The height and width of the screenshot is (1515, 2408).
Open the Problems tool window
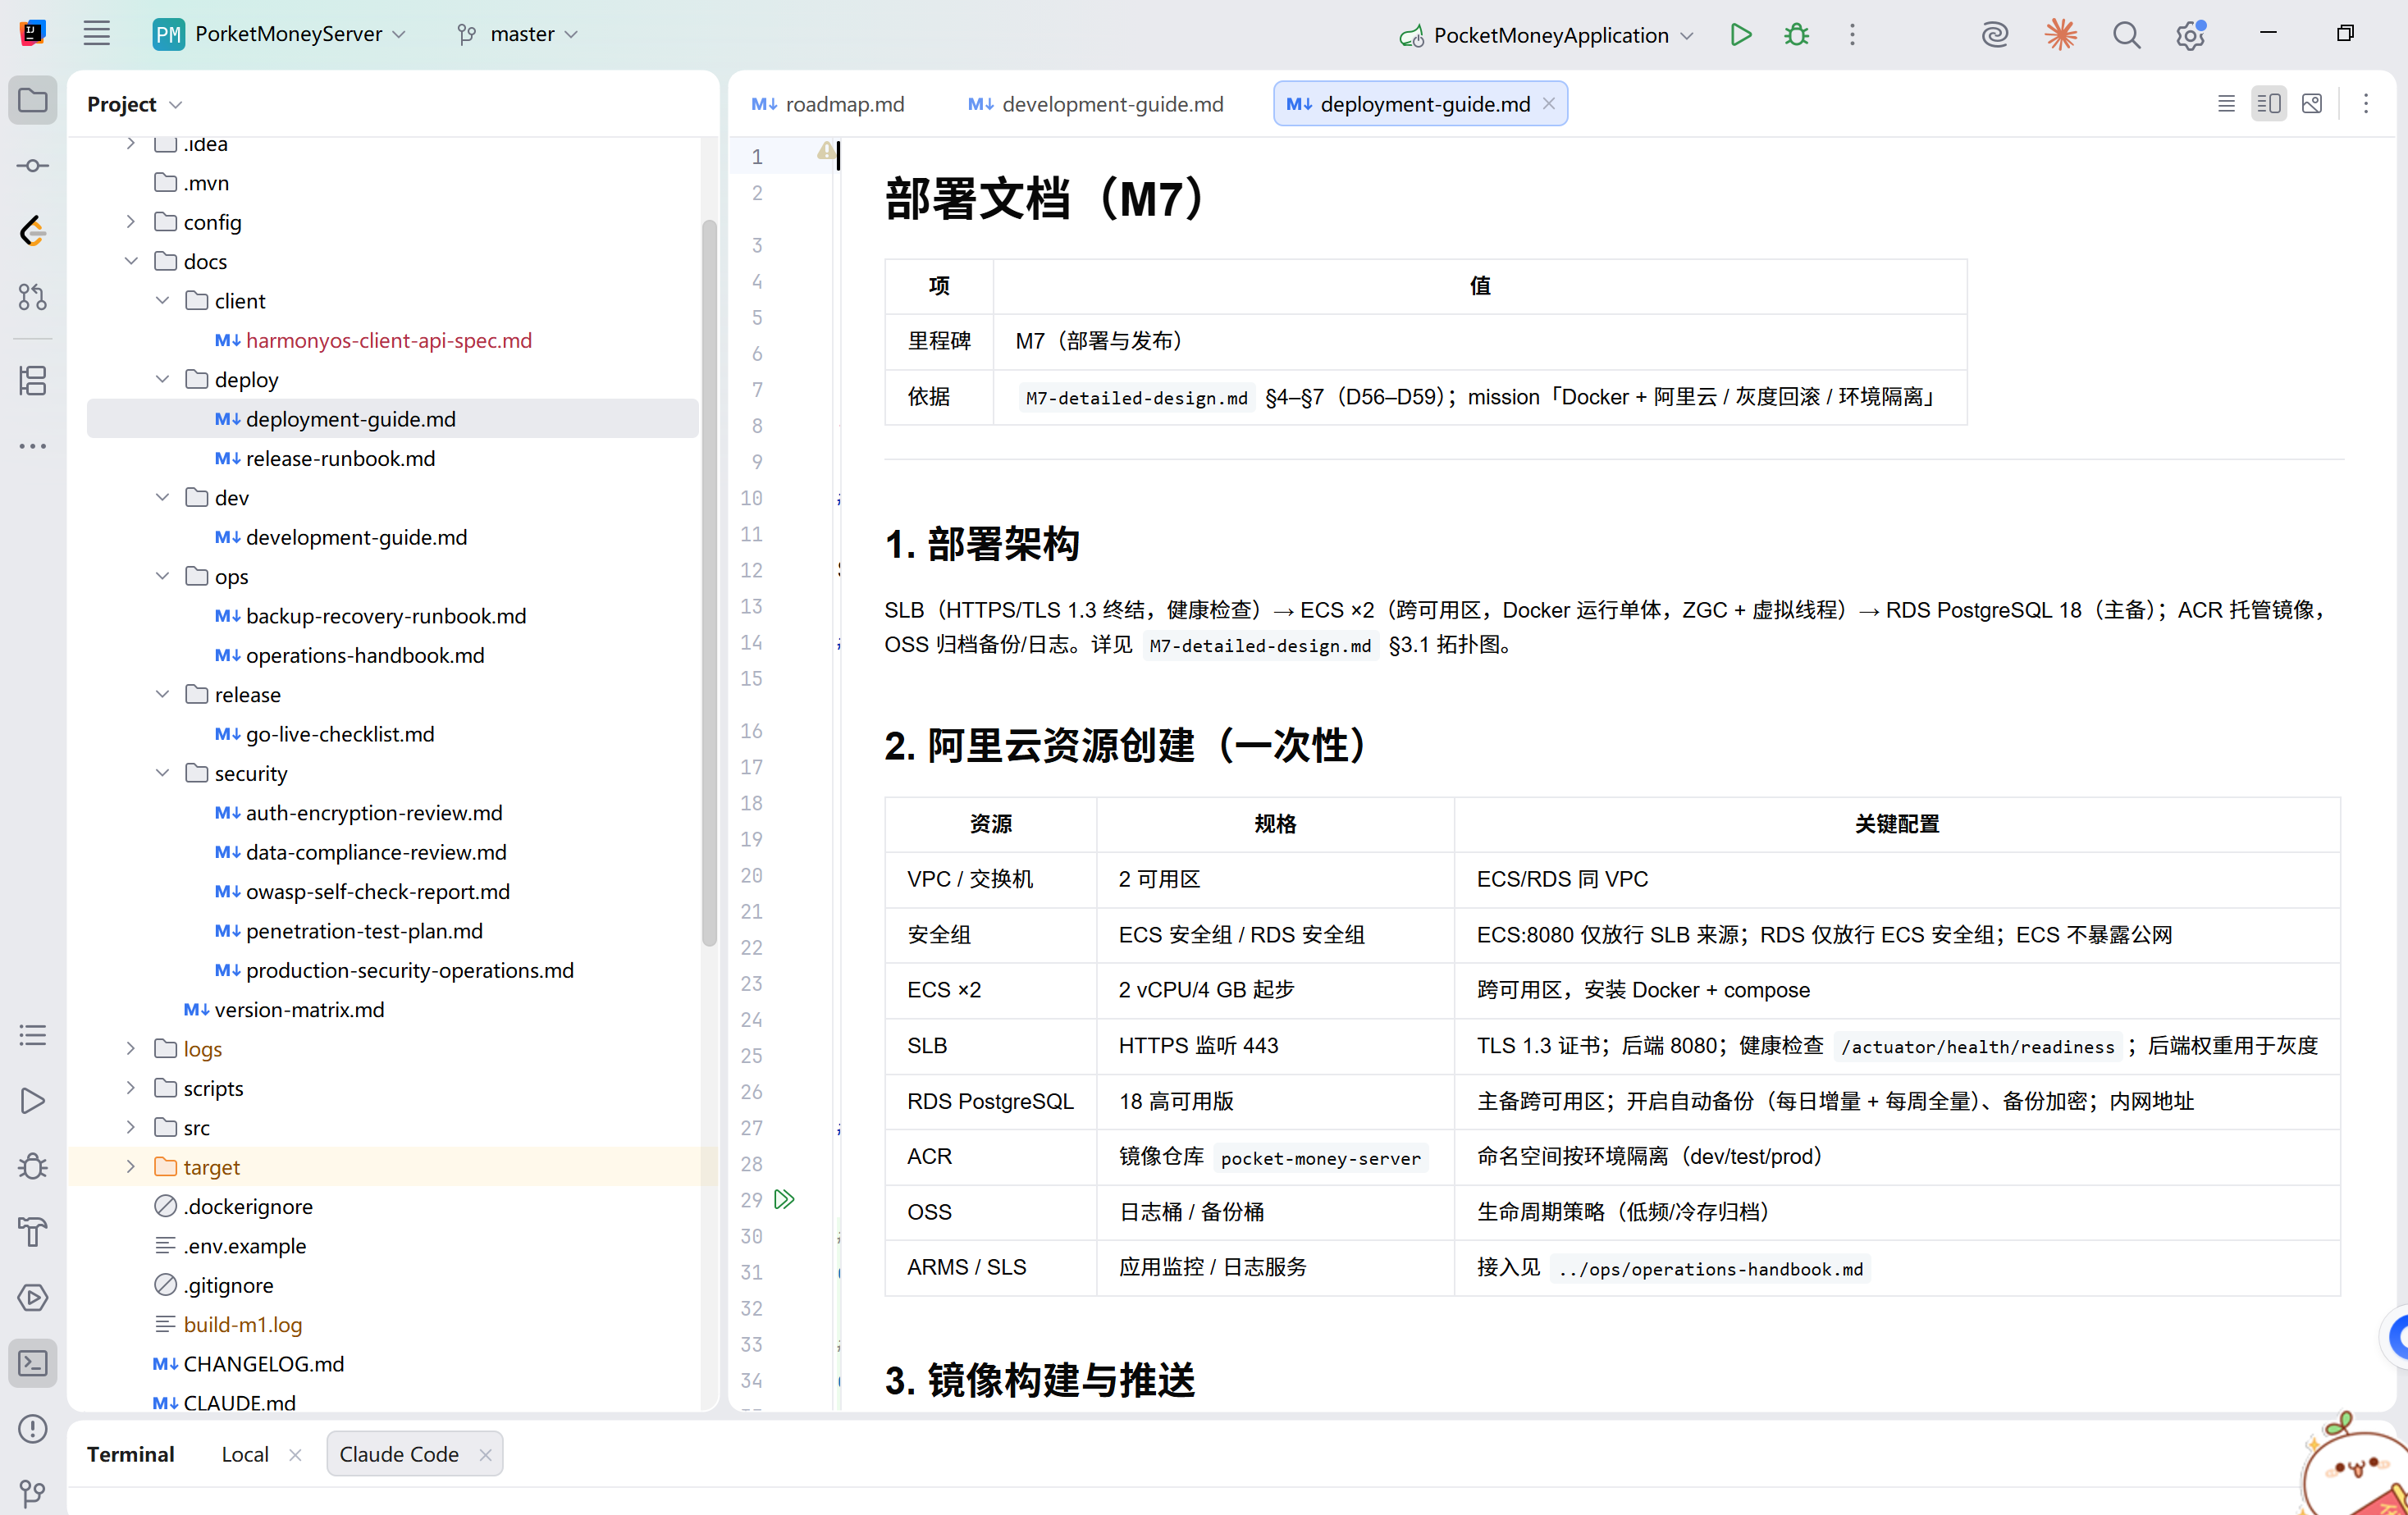tap(33, 1429)
